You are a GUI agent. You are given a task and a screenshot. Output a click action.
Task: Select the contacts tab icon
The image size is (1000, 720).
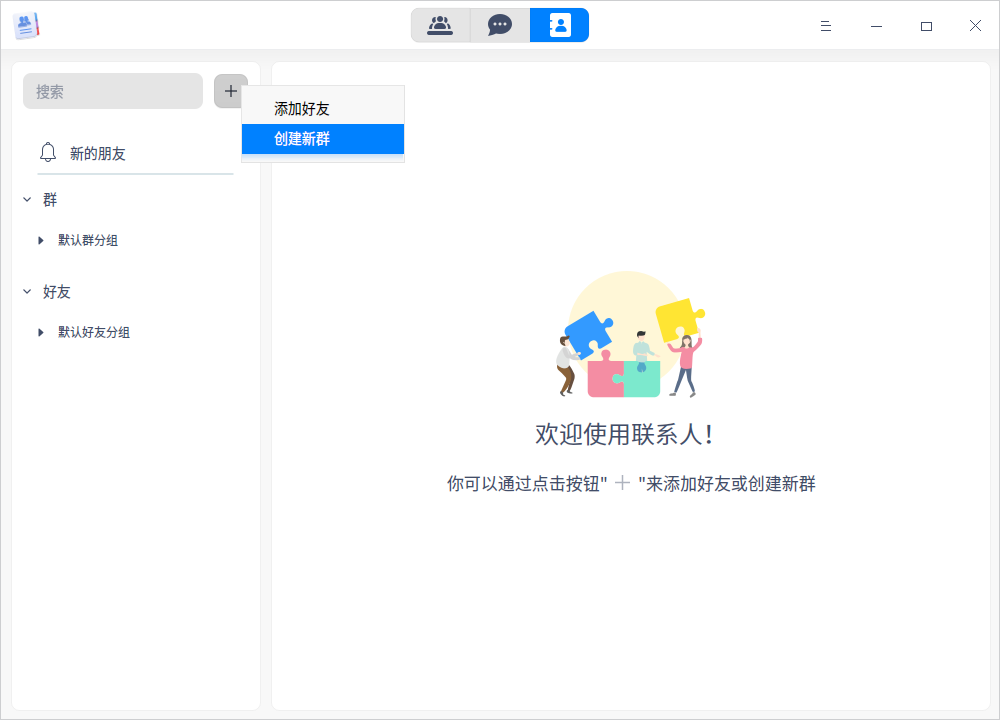click(x=559, y=26)
